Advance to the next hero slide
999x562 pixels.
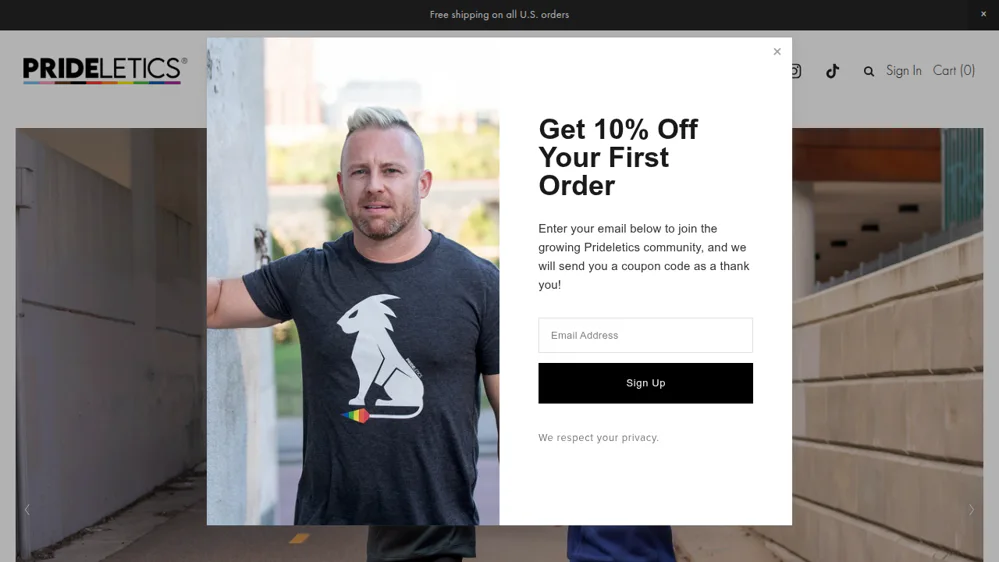[x=971, y=509]
